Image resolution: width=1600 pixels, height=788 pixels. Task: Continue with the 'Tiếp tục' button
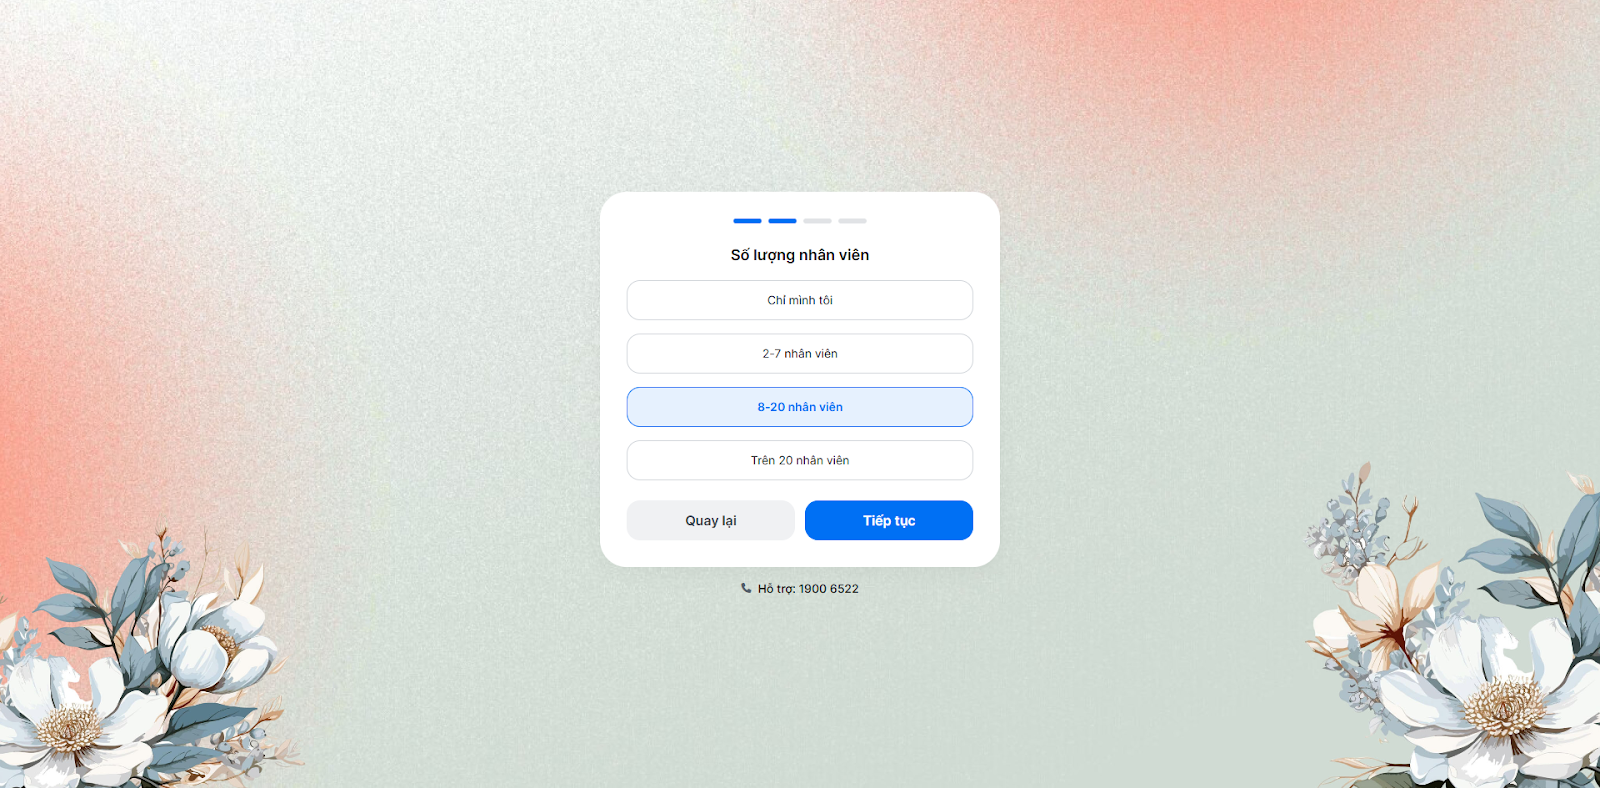889,520
